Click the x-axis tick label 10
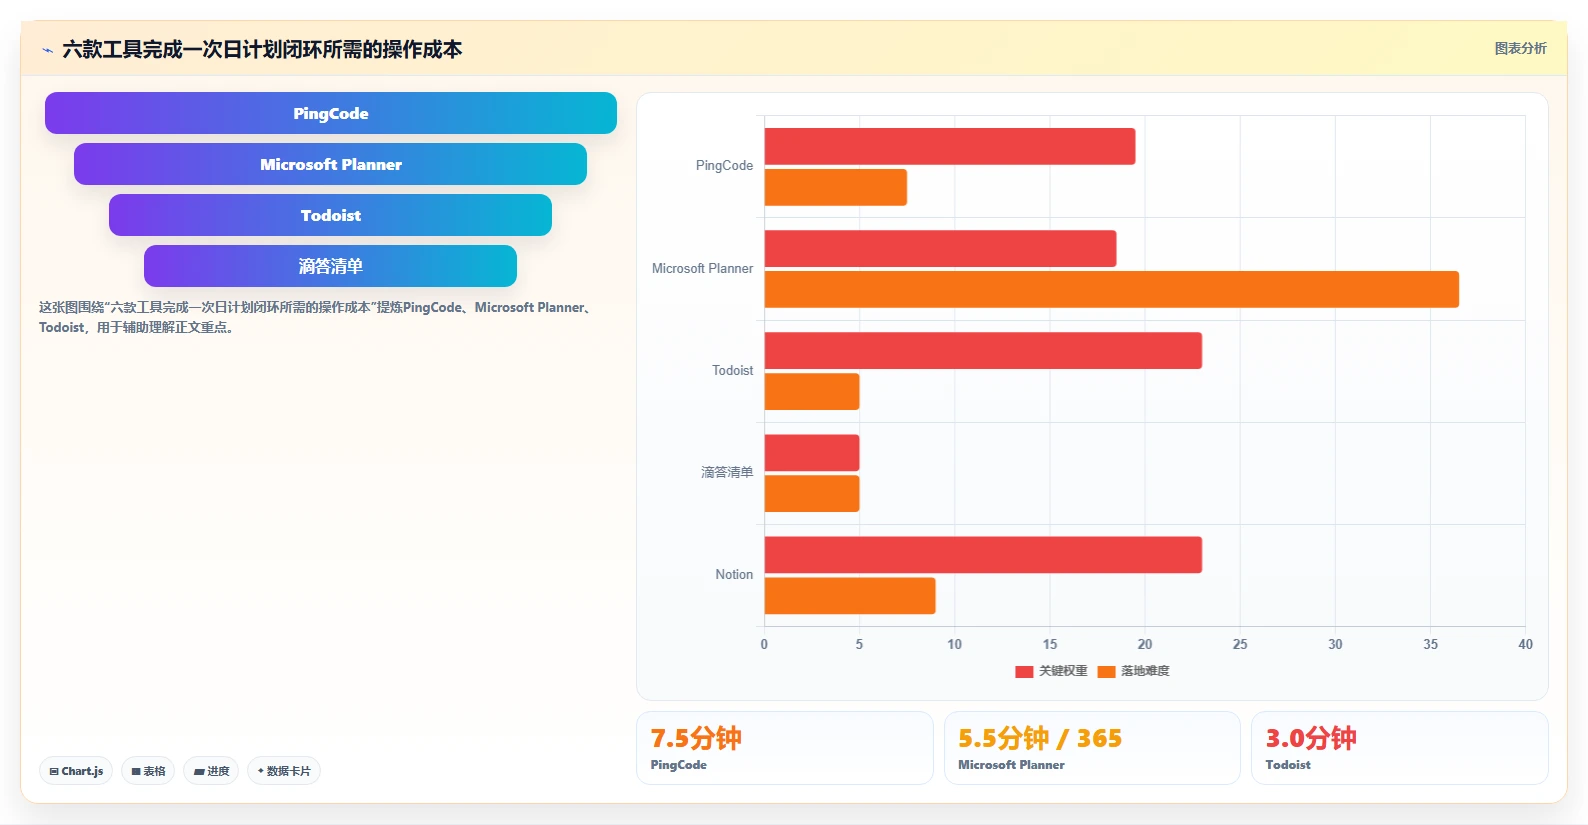 coord(955,644)
